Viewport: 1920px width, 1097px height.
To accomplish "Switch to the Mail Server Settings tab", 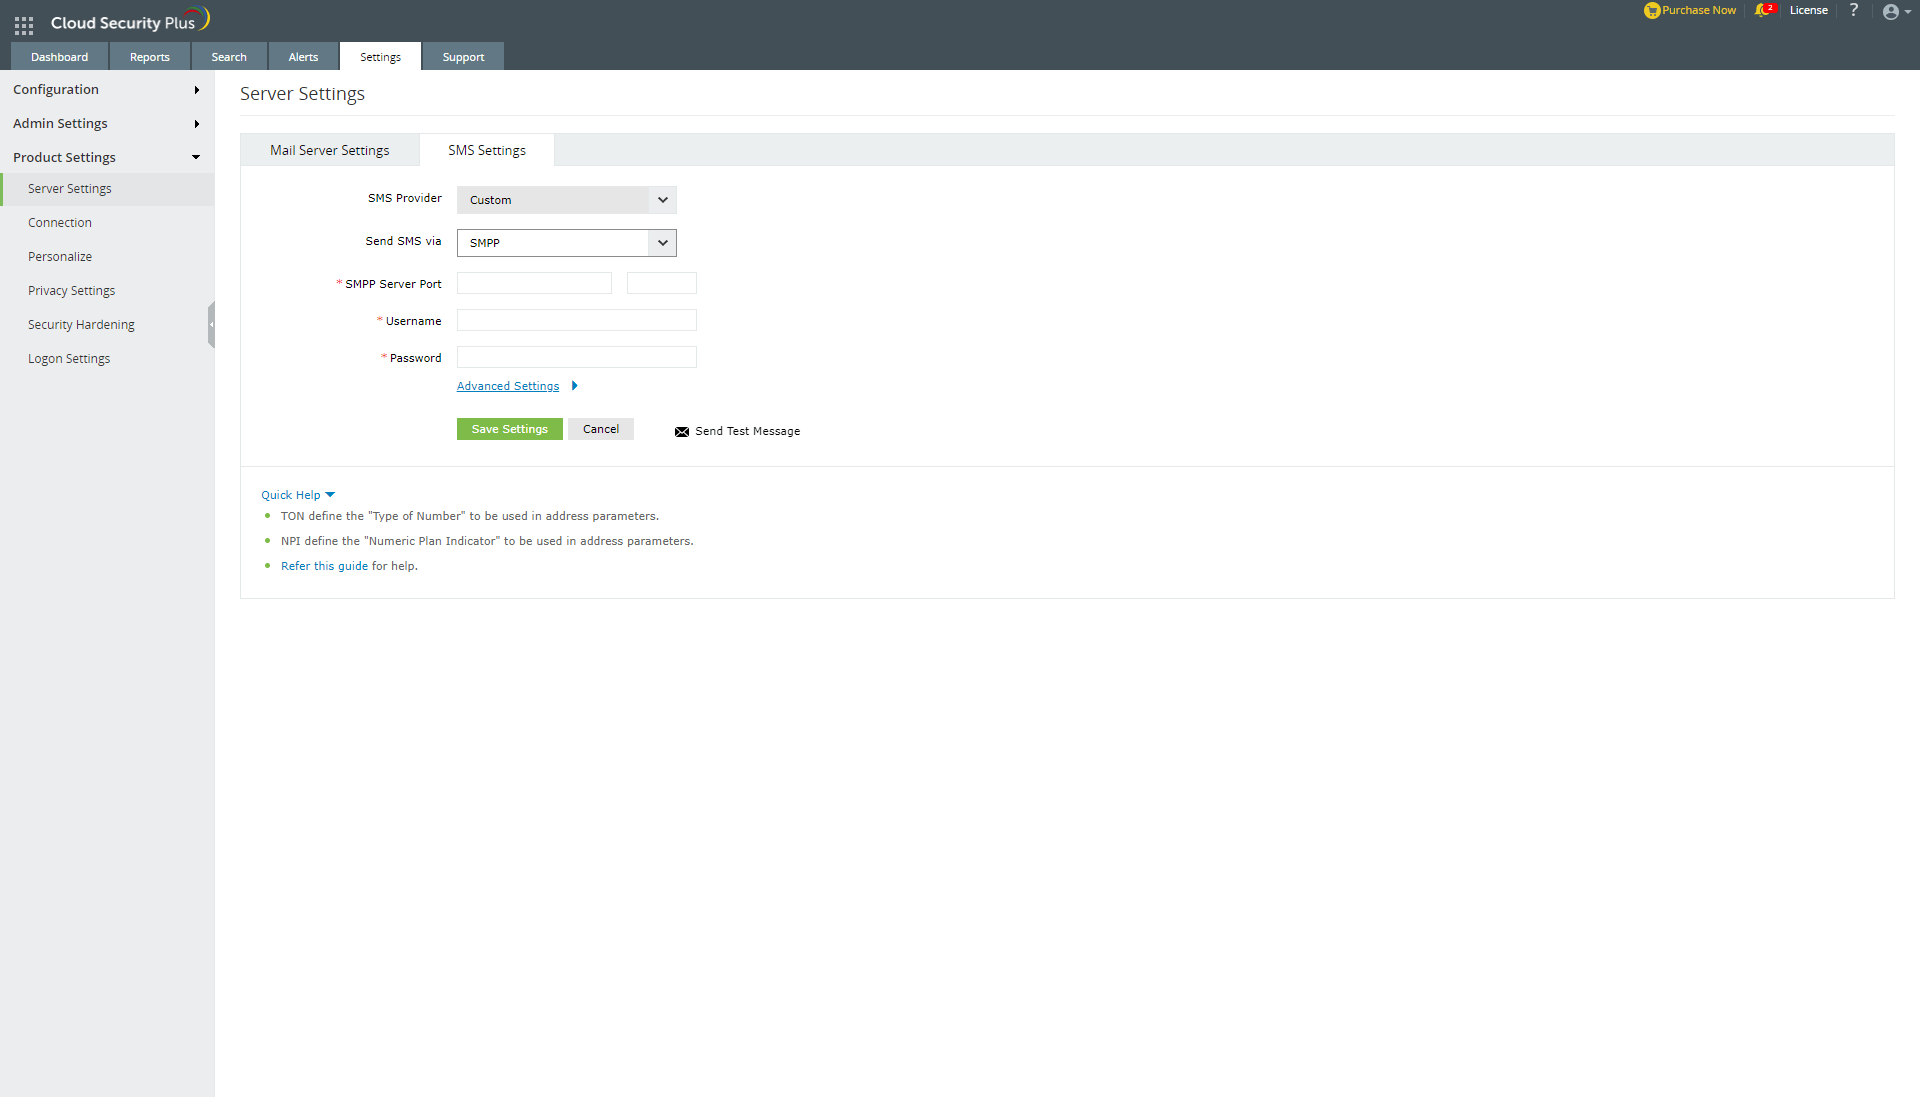I will coord(329,149).
